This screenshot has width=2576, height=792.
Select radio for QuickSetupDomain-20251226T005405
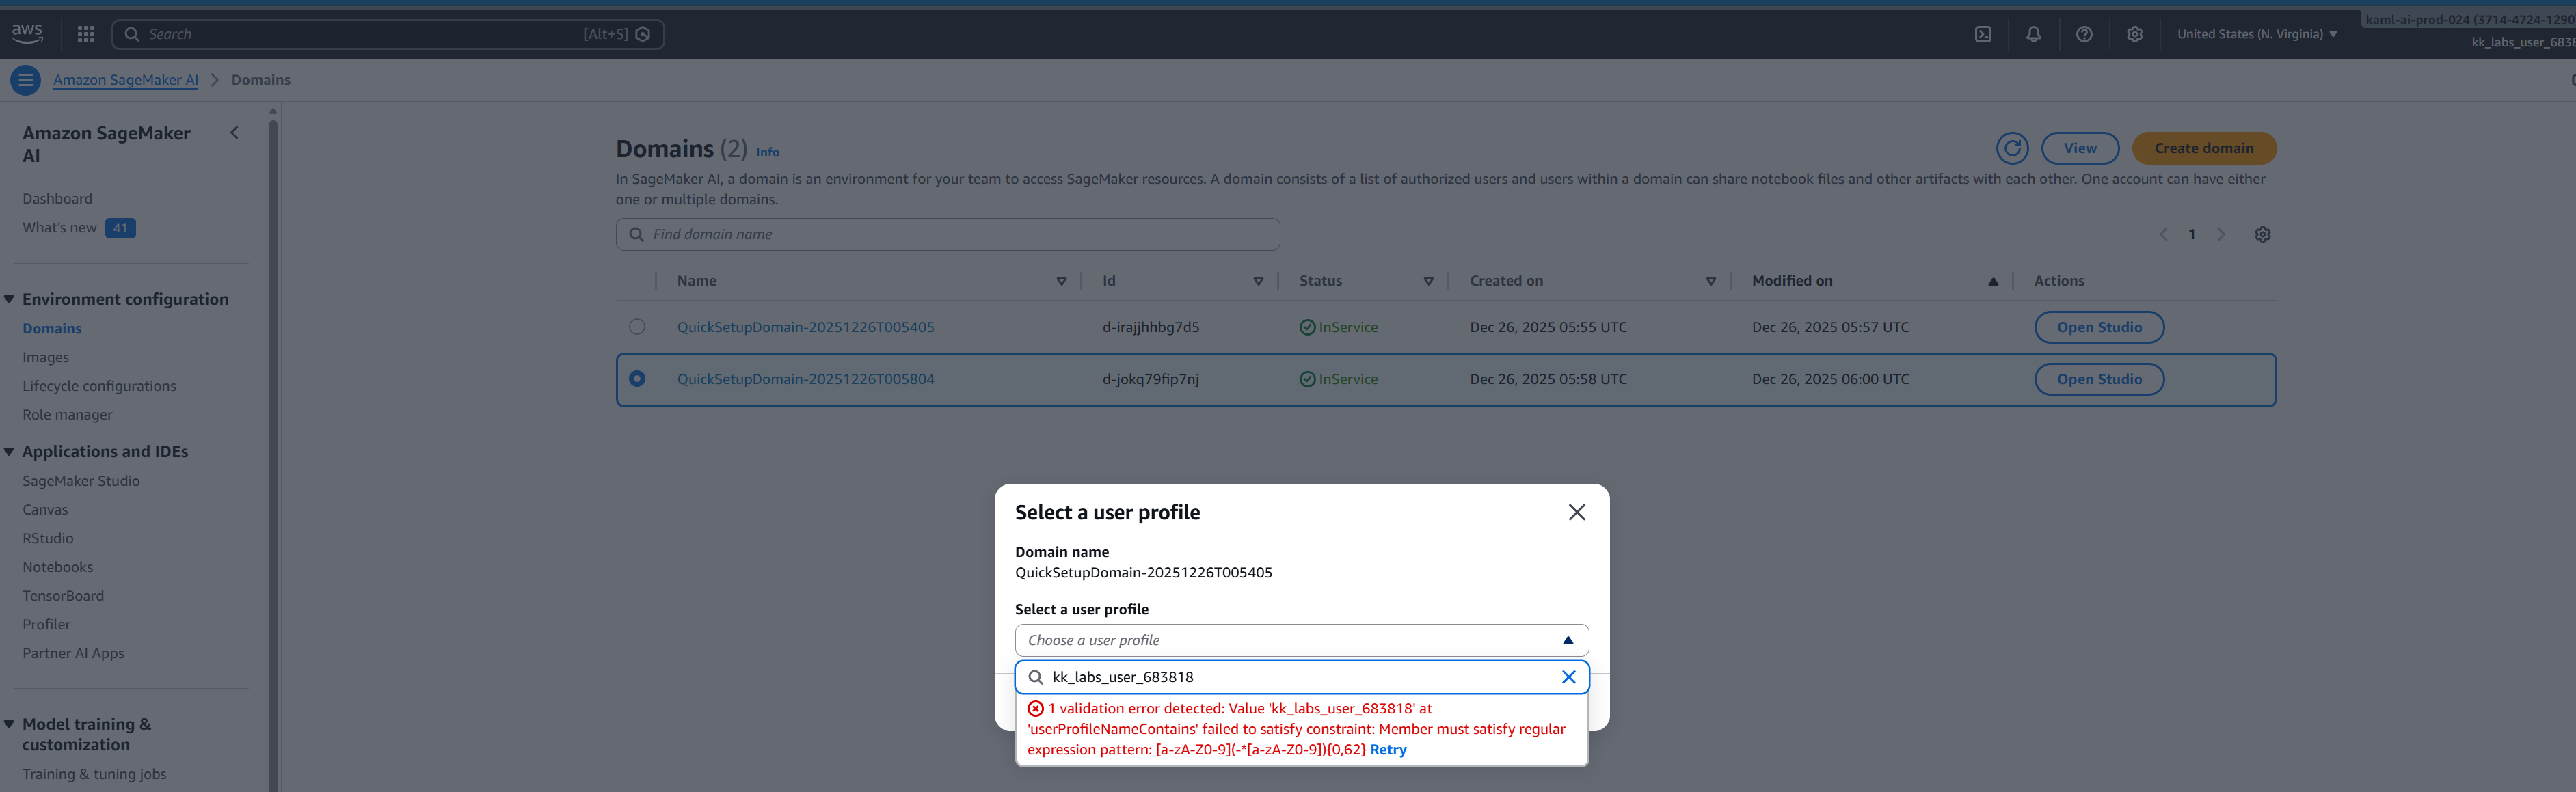(637, 327)
